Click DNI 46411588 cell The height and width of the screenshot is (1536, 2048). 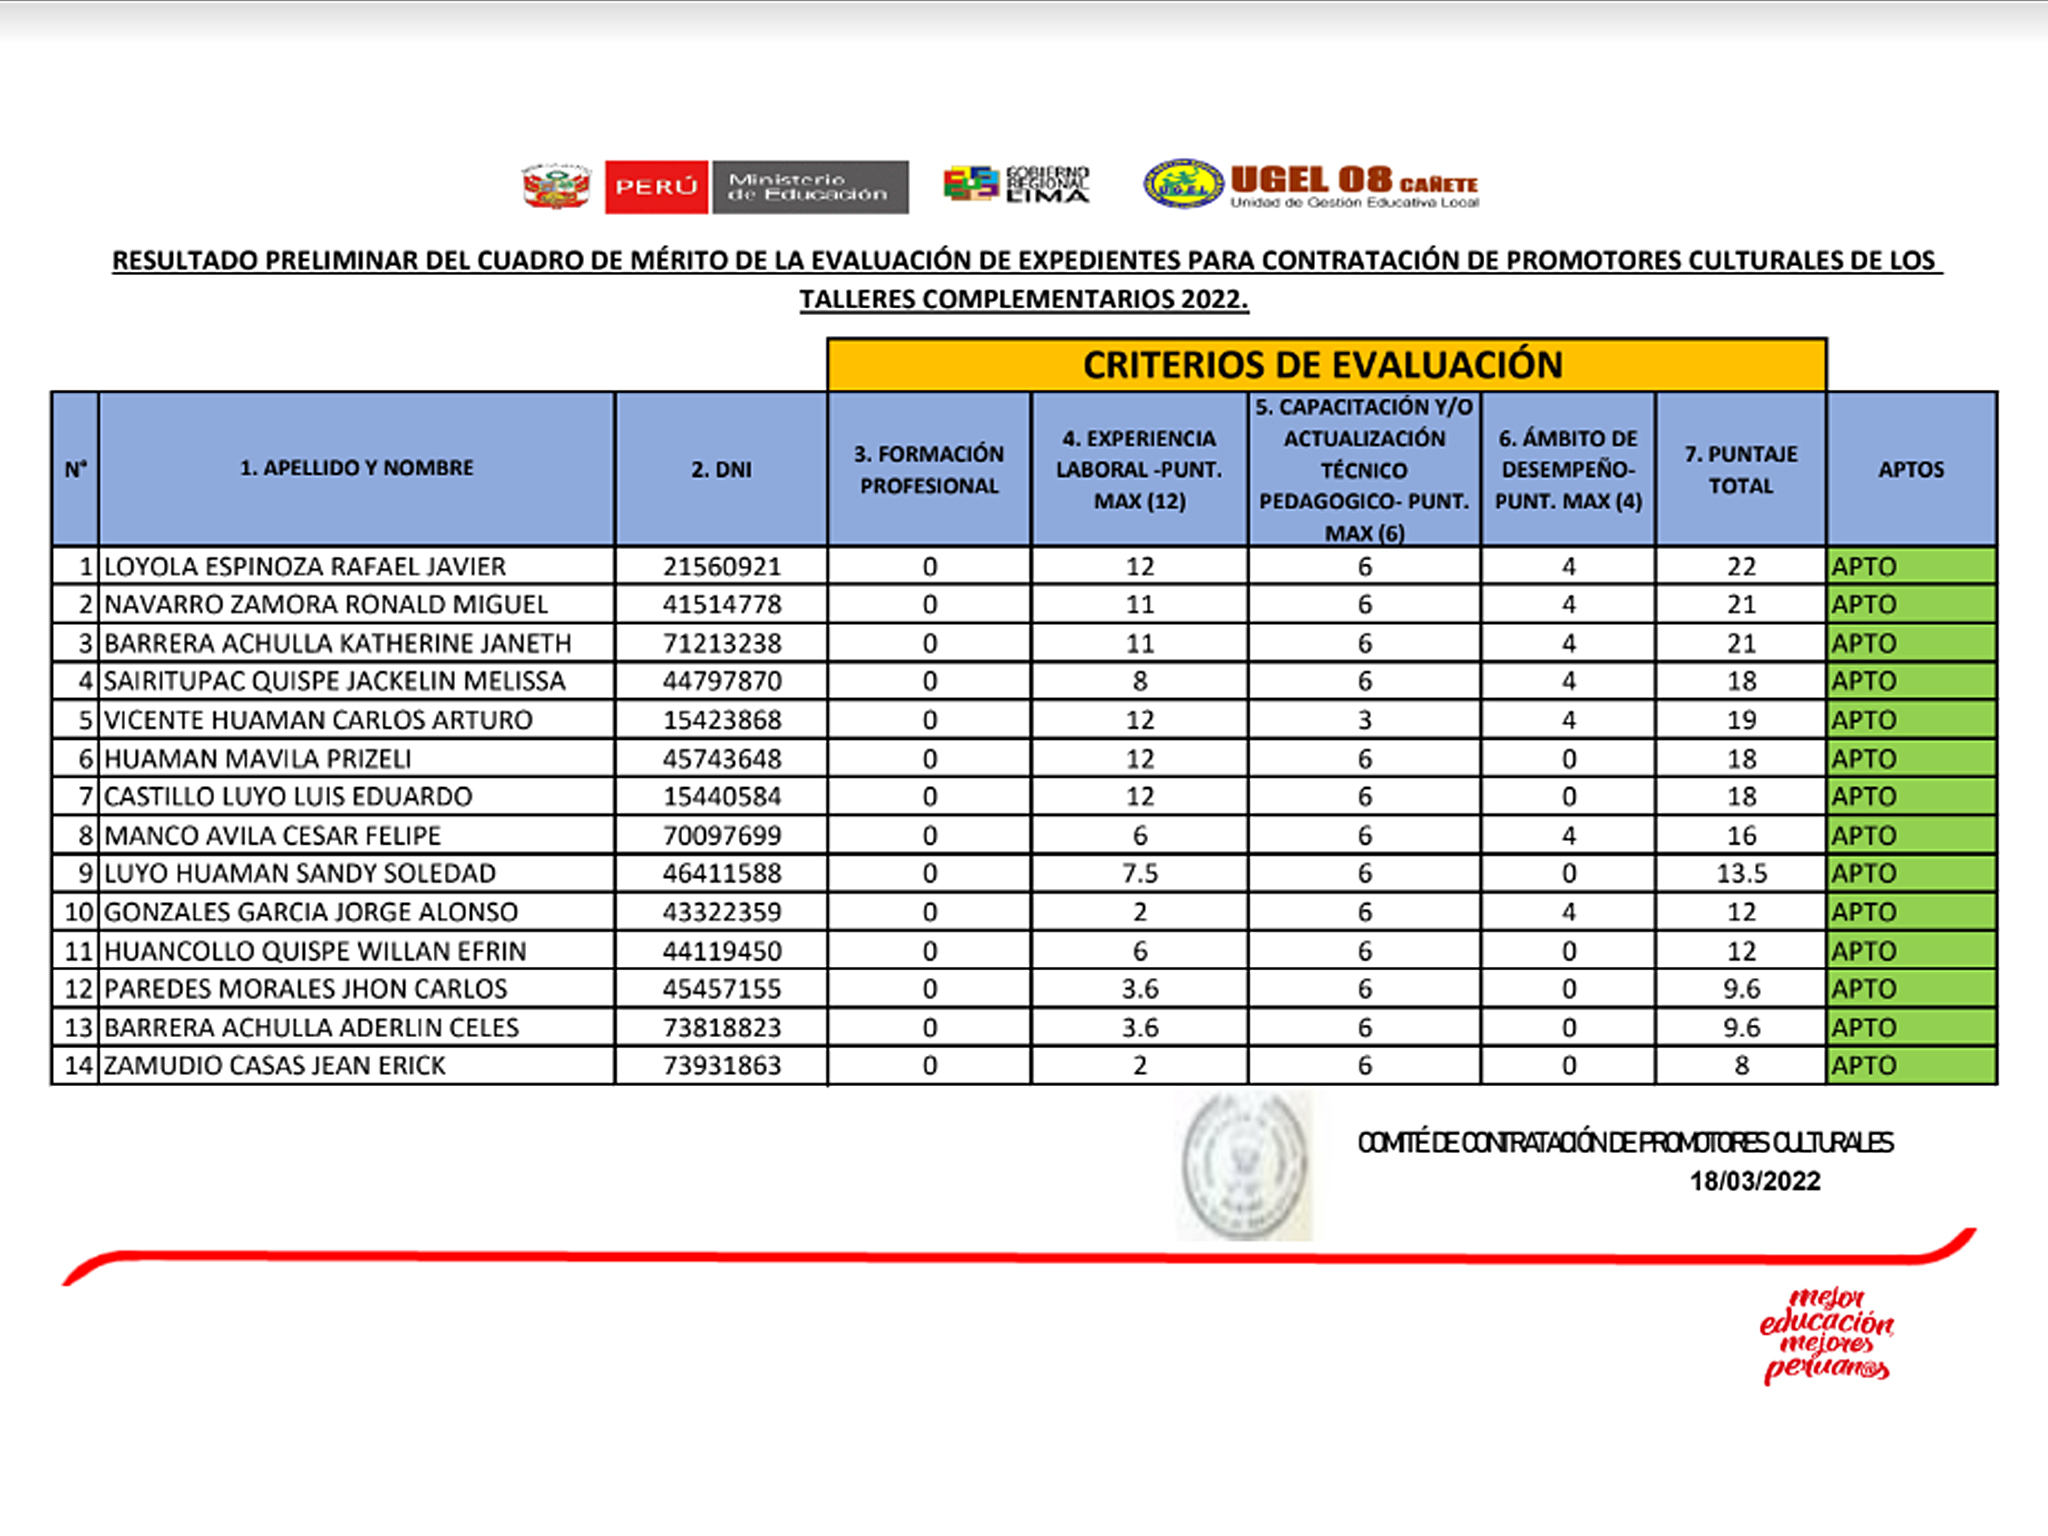point(721,874)
